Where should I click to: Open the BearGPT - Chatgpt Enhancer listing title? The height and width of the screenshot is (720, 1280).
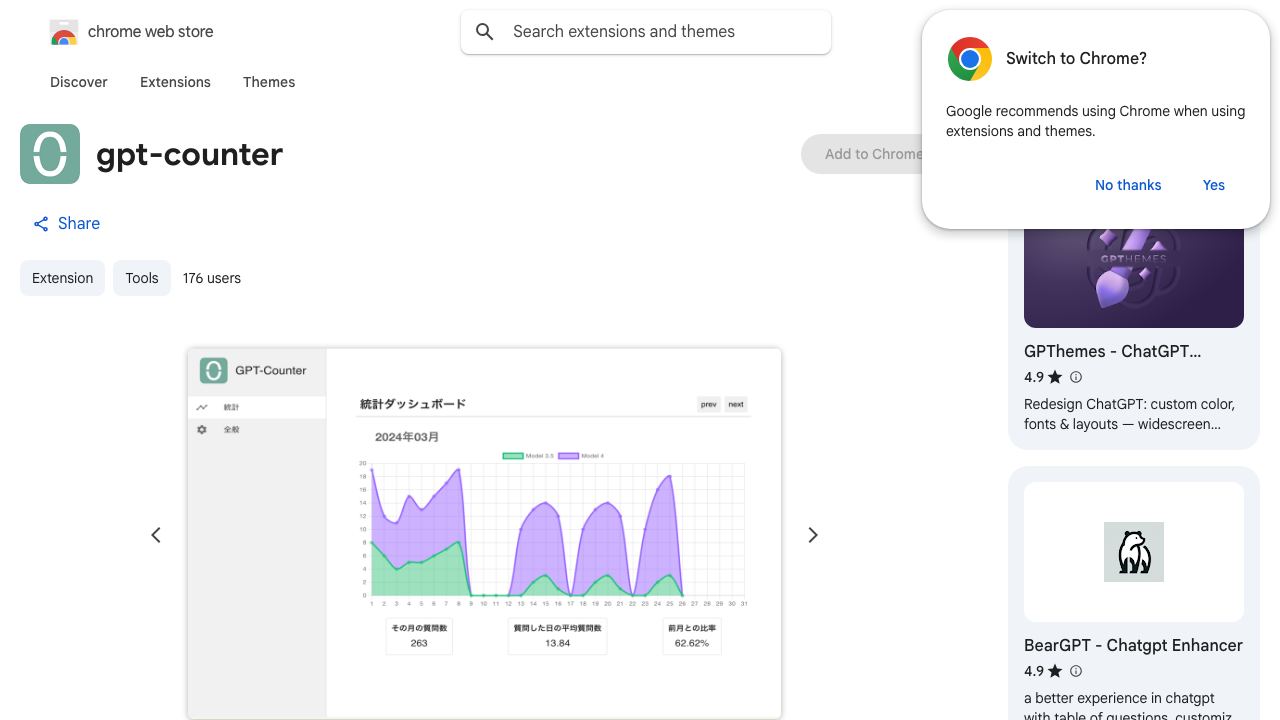[x=1133, y=645]
